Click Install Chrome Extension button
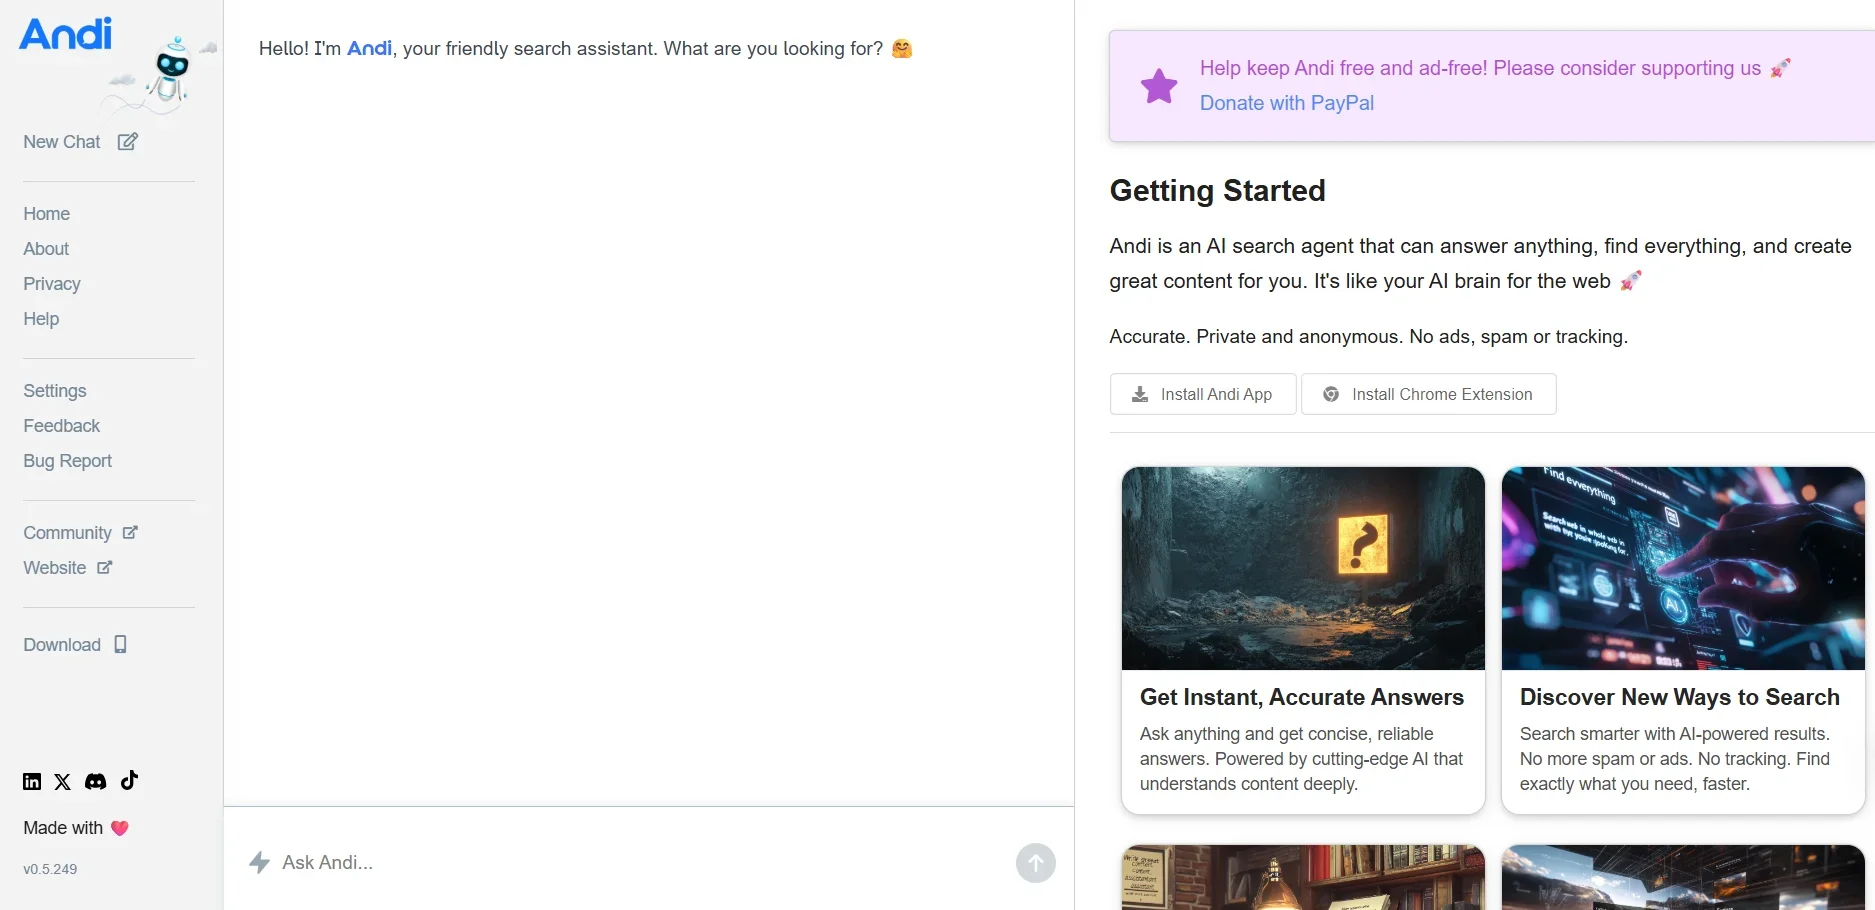 click(x=1428, y=394)
